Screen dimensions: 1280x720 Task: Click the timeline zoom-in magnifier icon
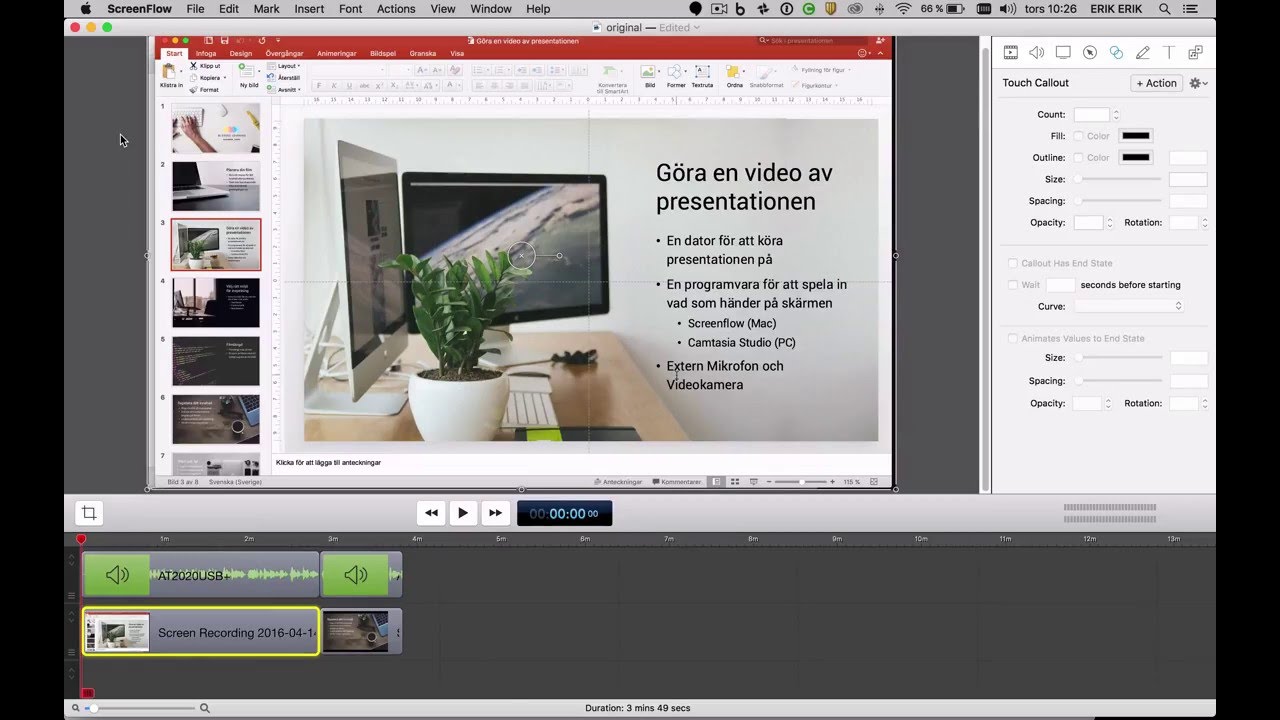205,708
